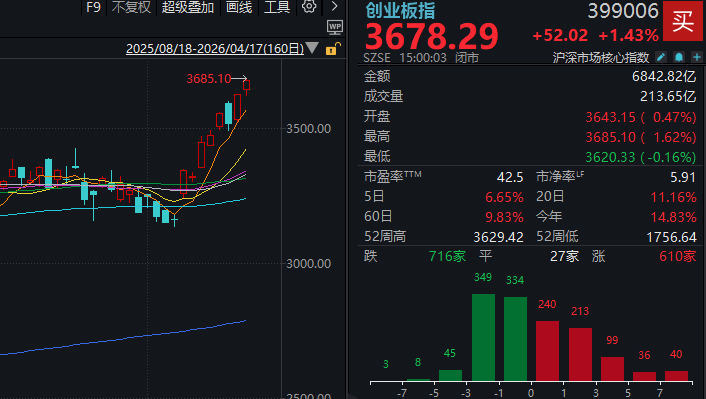The image size is (706, 399).
Task: Click the 52周高 value 3629.42
Action: tap(498, 237)
